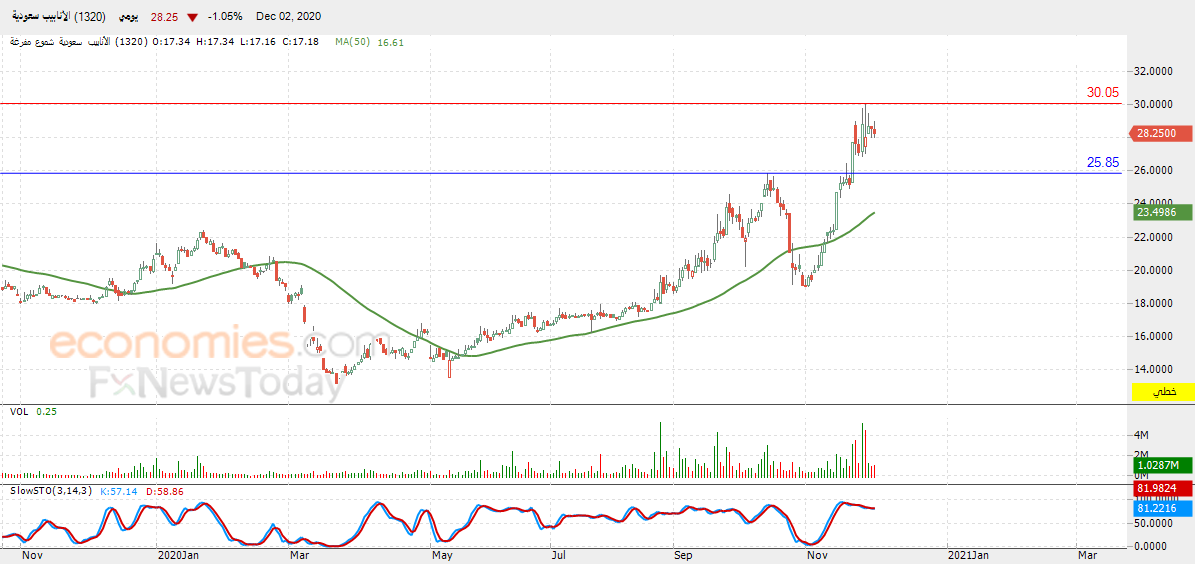The height and width of the screenshot is (564, 1195).
Task: Click the May time axis label
Action: 441,556
